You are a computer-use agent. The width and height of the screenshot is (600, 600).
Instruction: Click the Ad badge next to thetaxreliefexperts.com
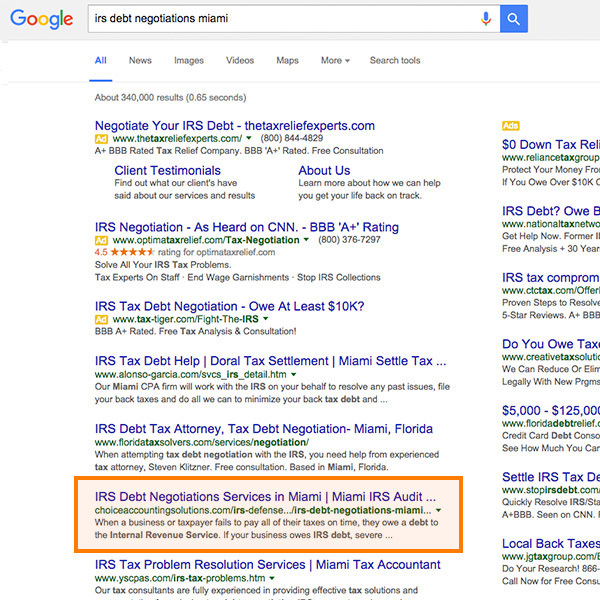101,139
